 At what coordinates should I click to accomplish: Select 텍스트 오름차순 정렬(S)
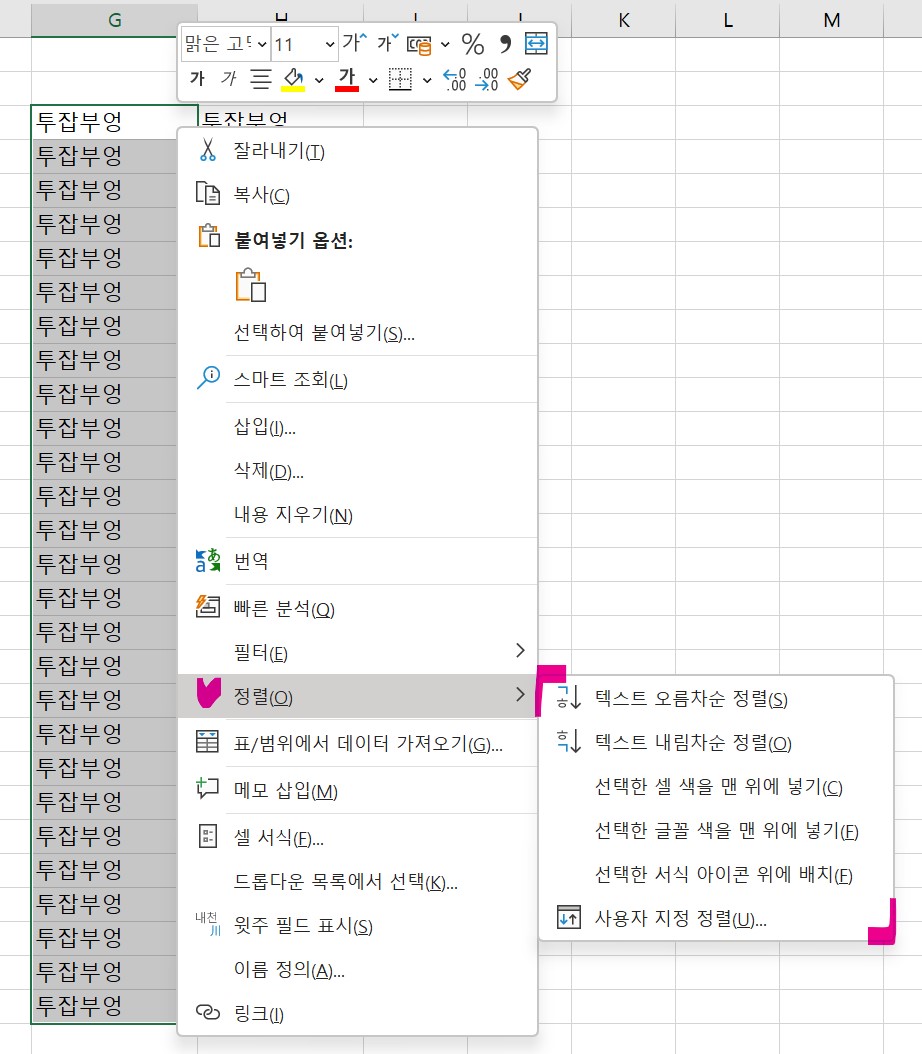716,698
